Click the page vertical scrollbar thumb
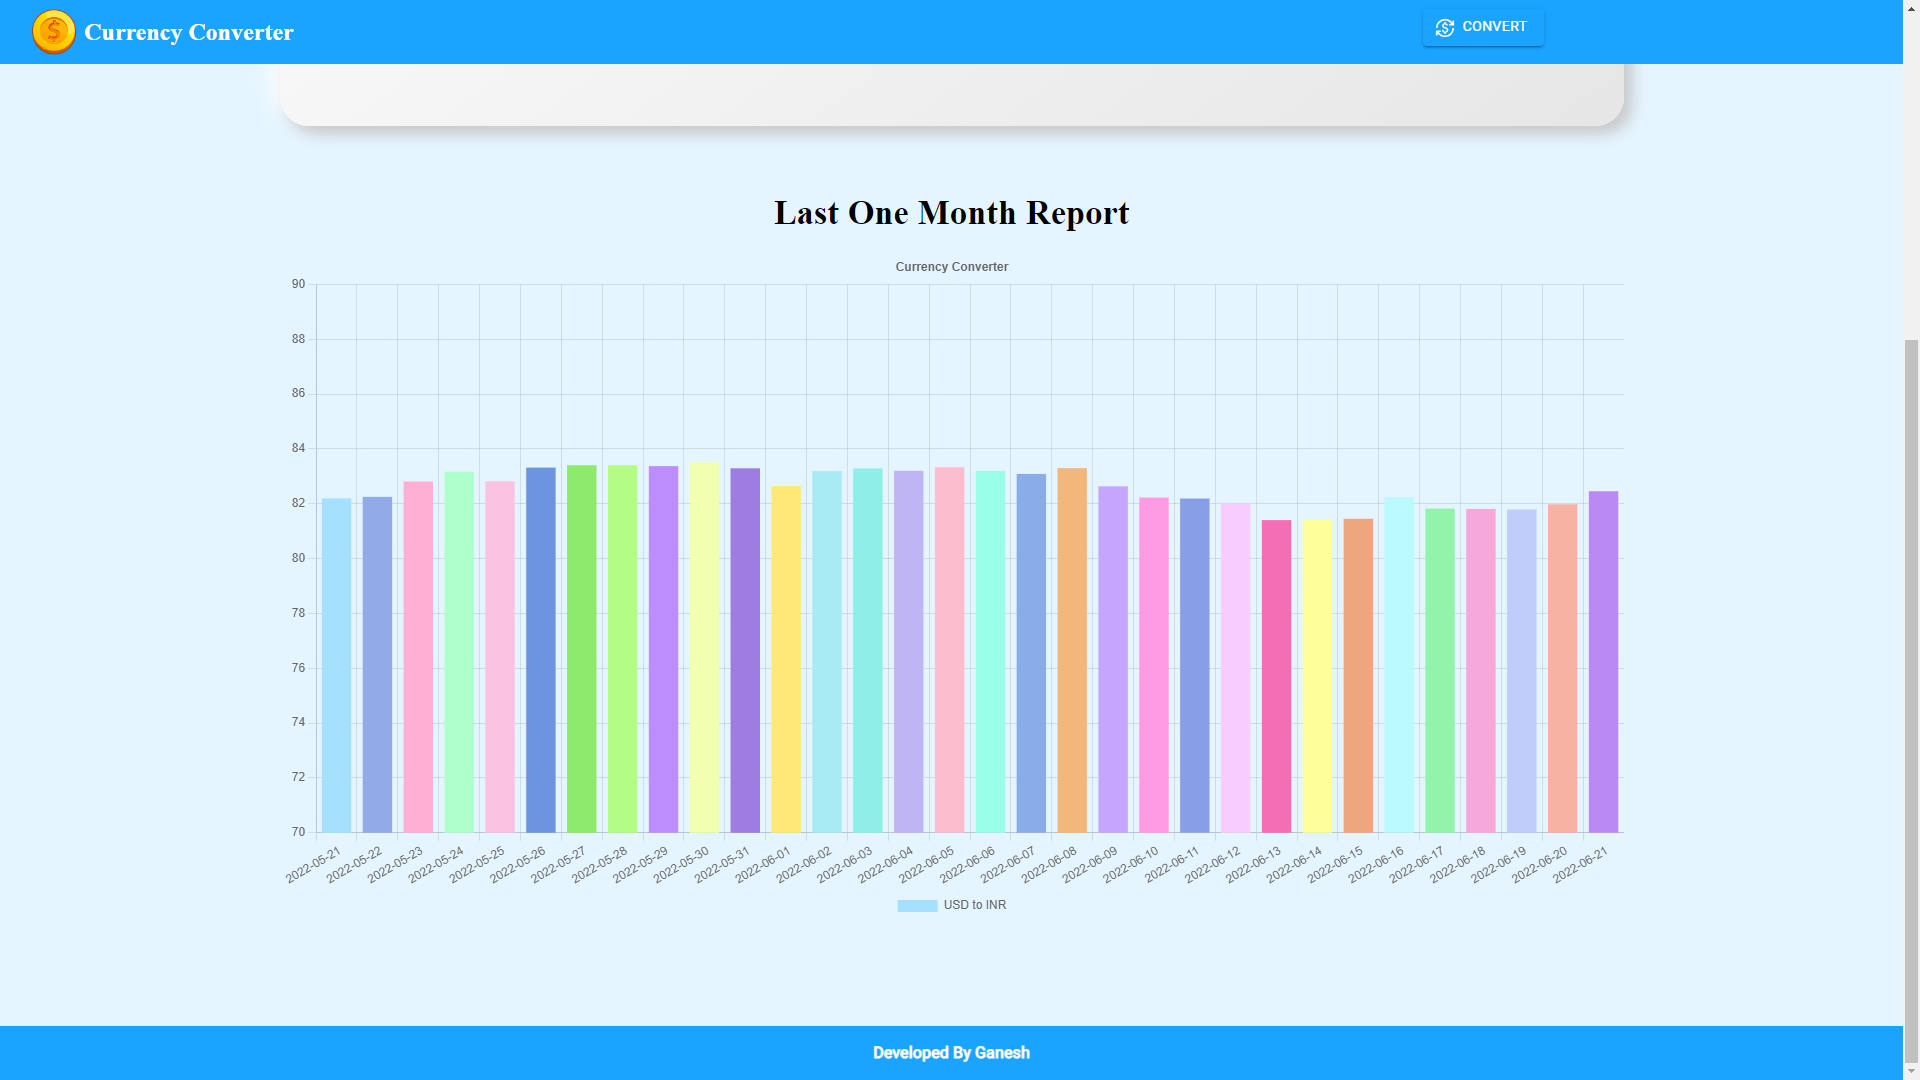This screenshot has height=1080, width=1920. [x=1911, y=700]
